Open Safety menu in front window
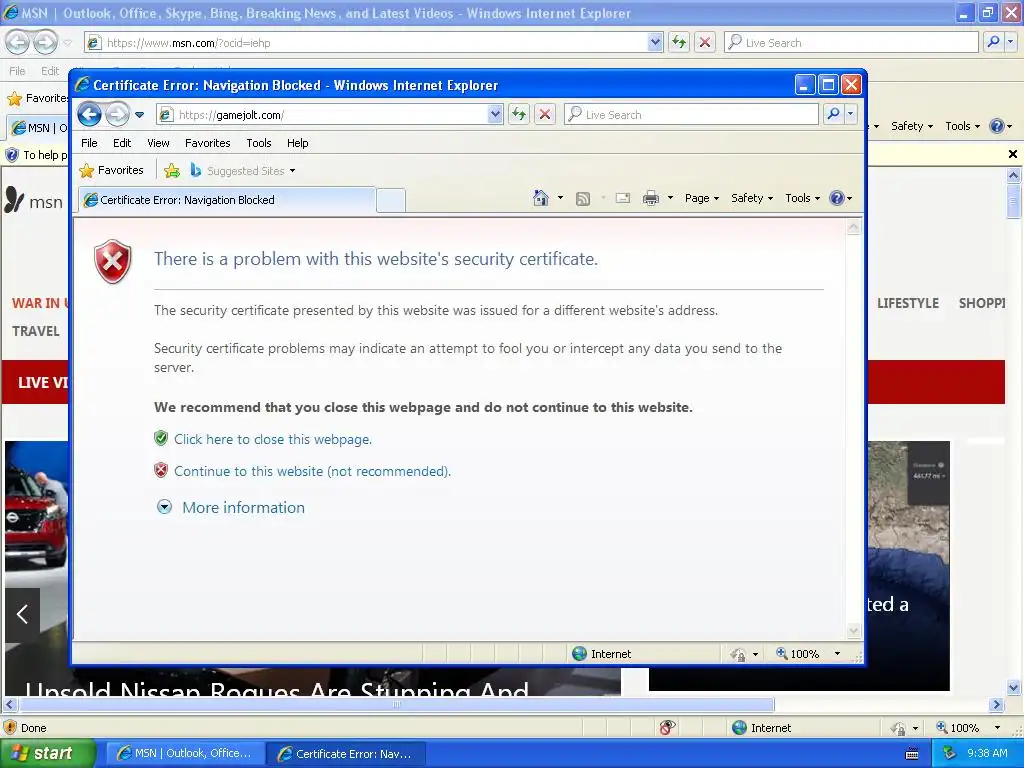This screenshot has height=768, width=1024. 752,198
